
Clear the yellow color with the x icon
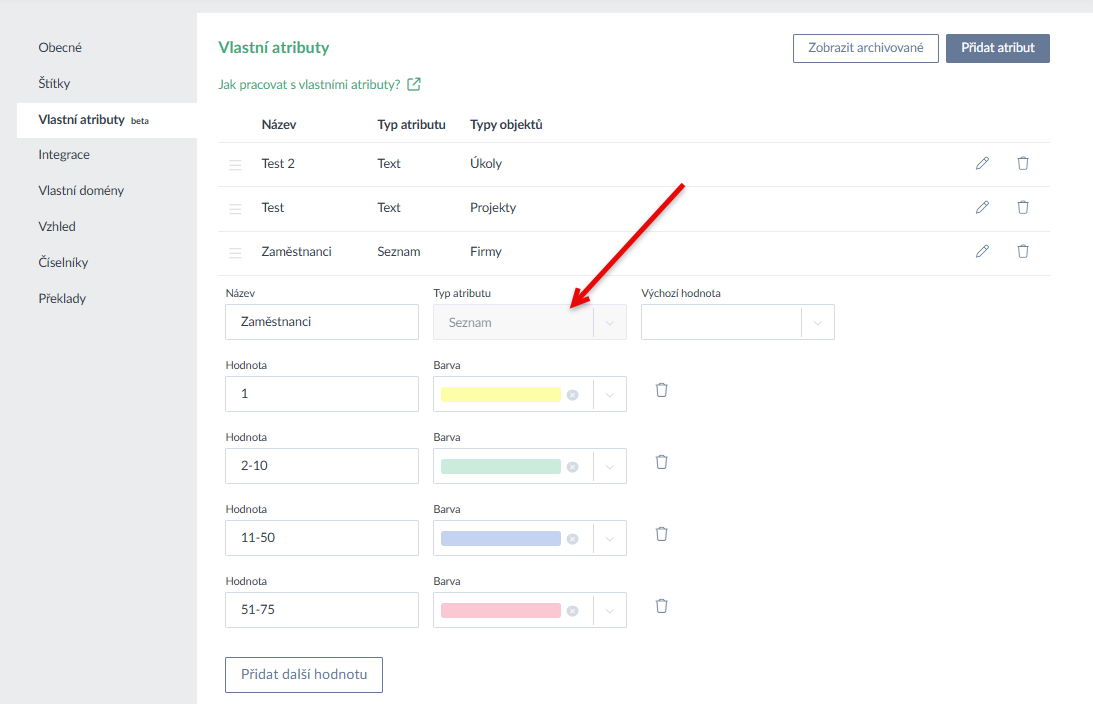572,395
